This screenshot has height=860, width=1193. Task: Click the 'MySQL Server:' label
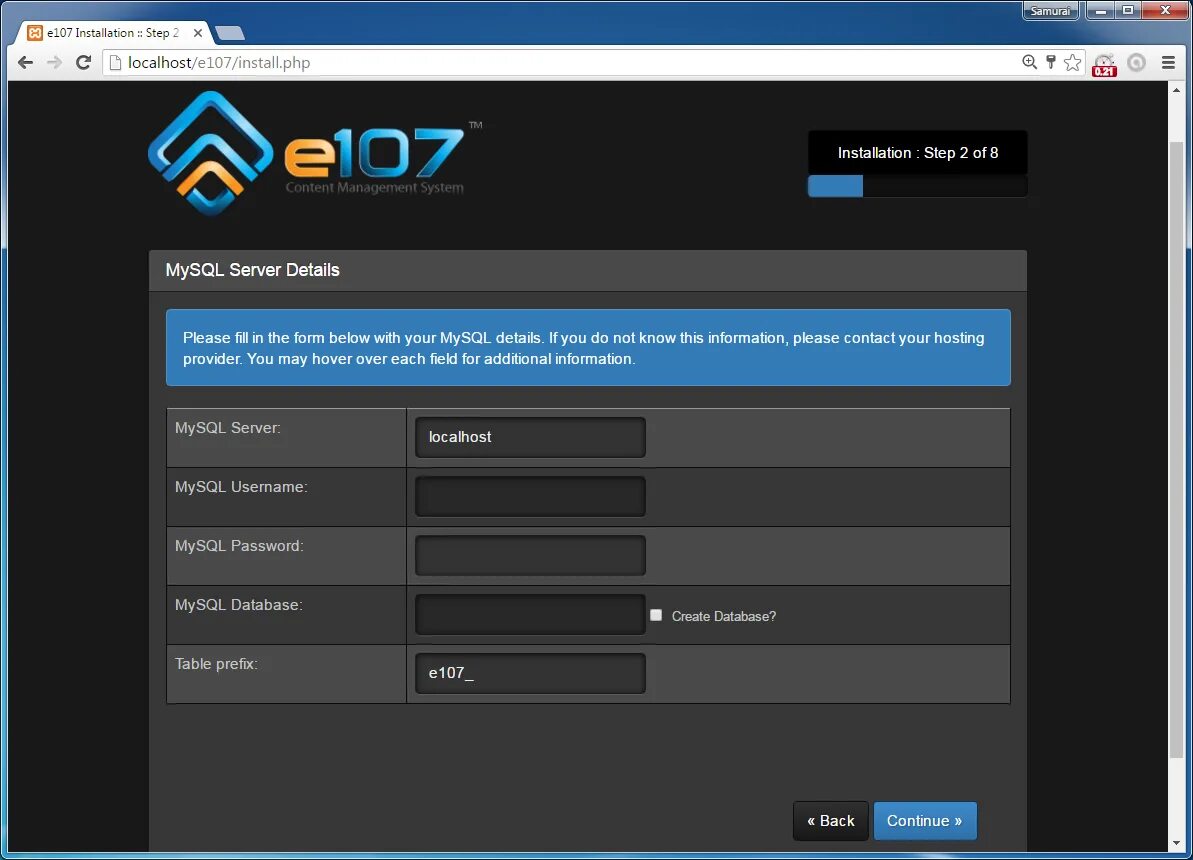[227, 428]
